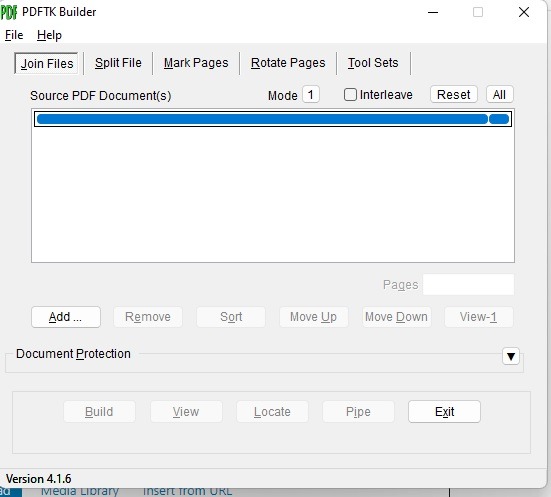This screenshot has width=551, height=497.
Task: Click the Locate button
Action: [x=272, y=412]
